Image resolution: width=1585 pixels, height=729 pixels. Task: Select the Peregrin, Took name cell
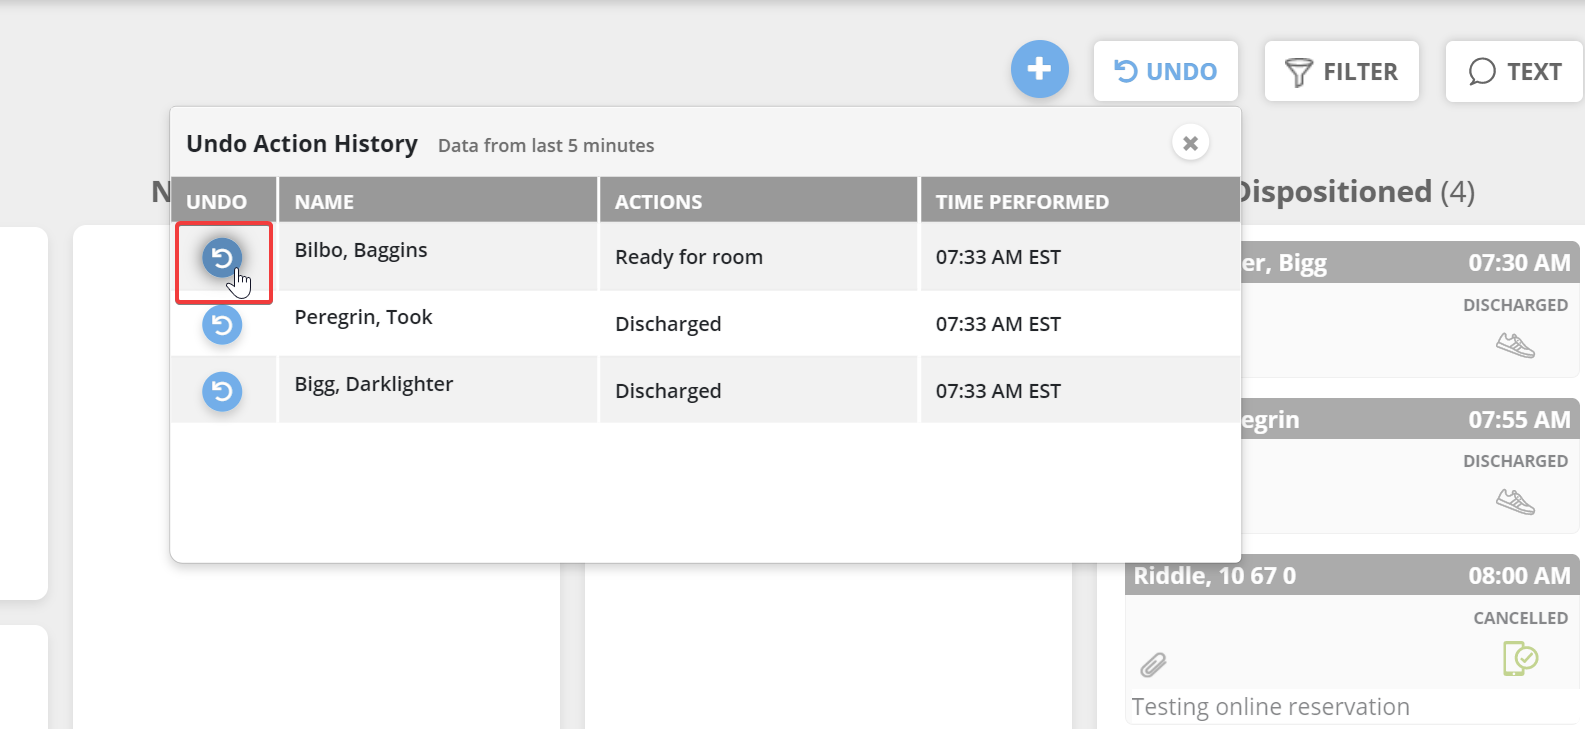pyautogui.click(x=363, y=317)
